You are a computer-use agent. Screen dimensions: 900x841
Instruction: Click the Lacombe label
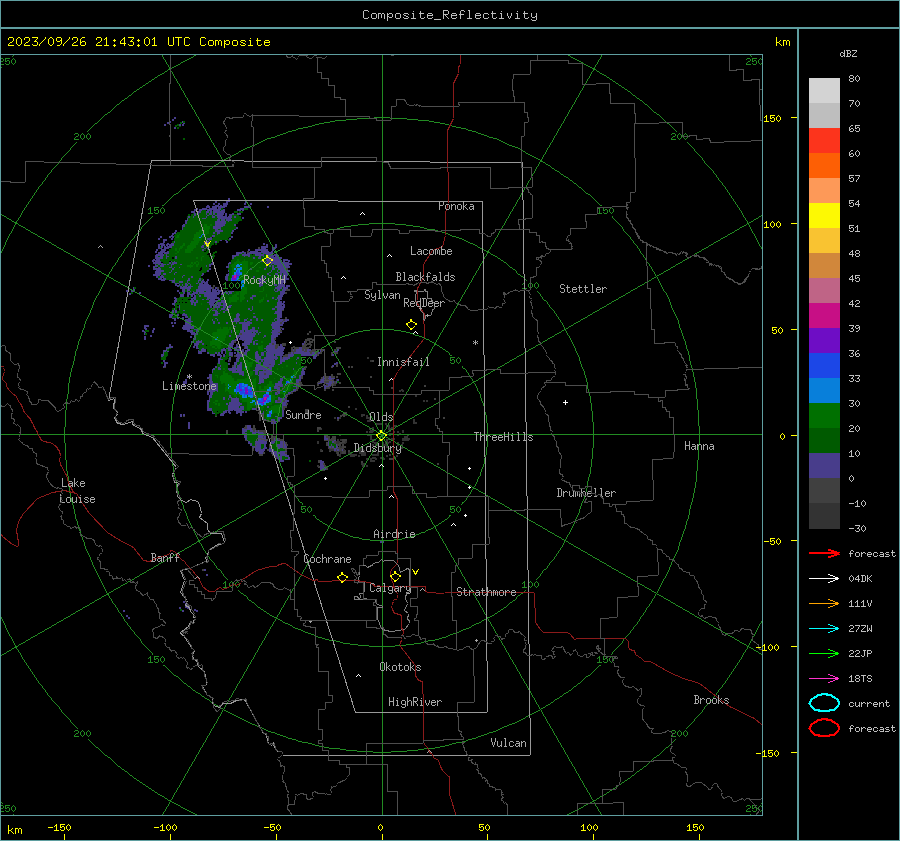tap(431, 251)
